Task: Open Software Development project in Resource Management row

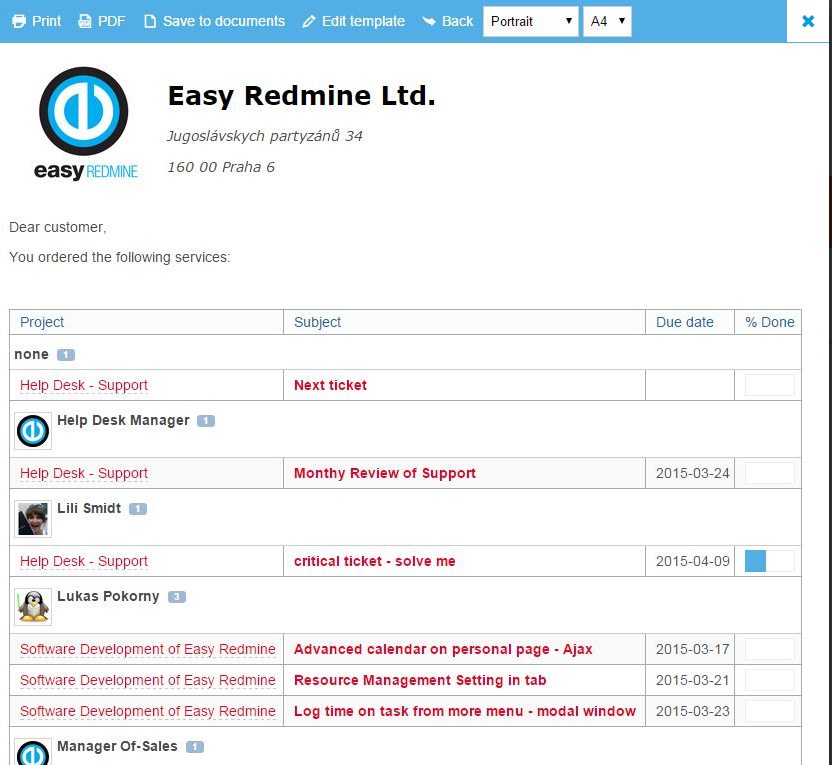Action: [x=148, y=680]
